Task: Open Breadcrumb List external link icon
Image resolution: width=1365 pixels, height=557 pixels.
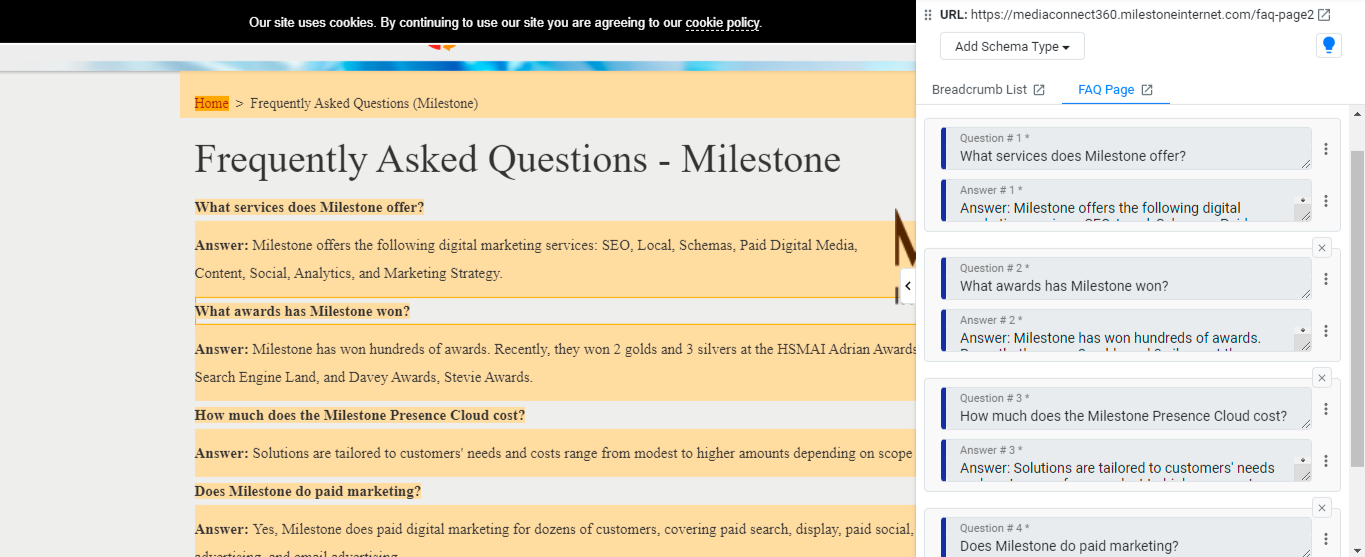Action: point(1039,90)
